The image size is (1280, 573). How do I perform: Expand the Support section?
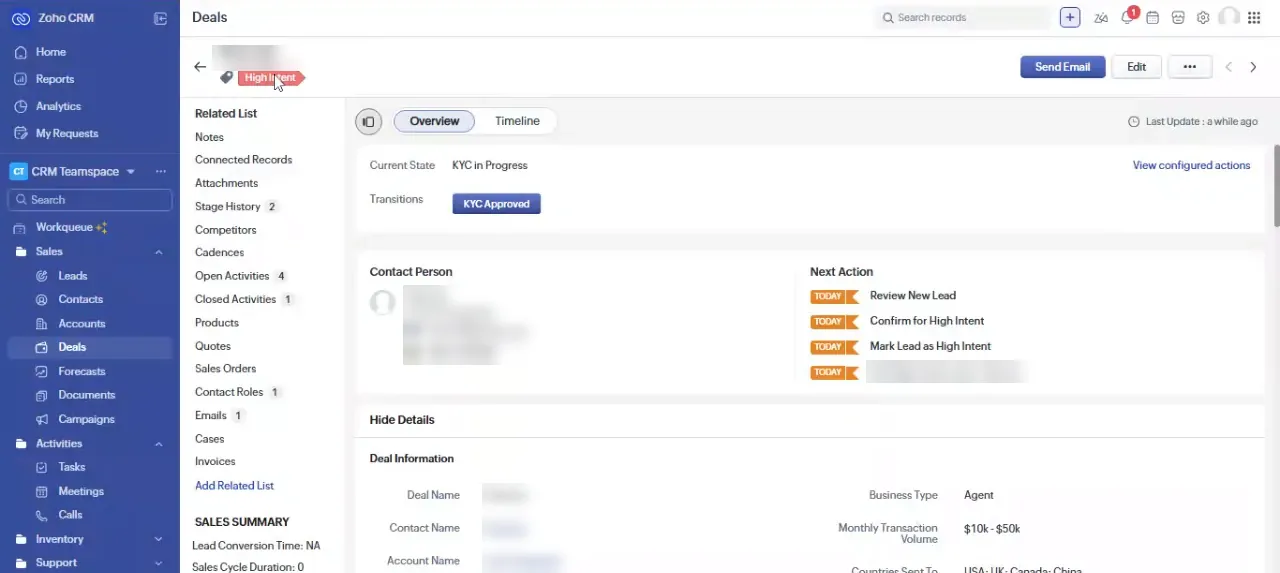(158, 563)
